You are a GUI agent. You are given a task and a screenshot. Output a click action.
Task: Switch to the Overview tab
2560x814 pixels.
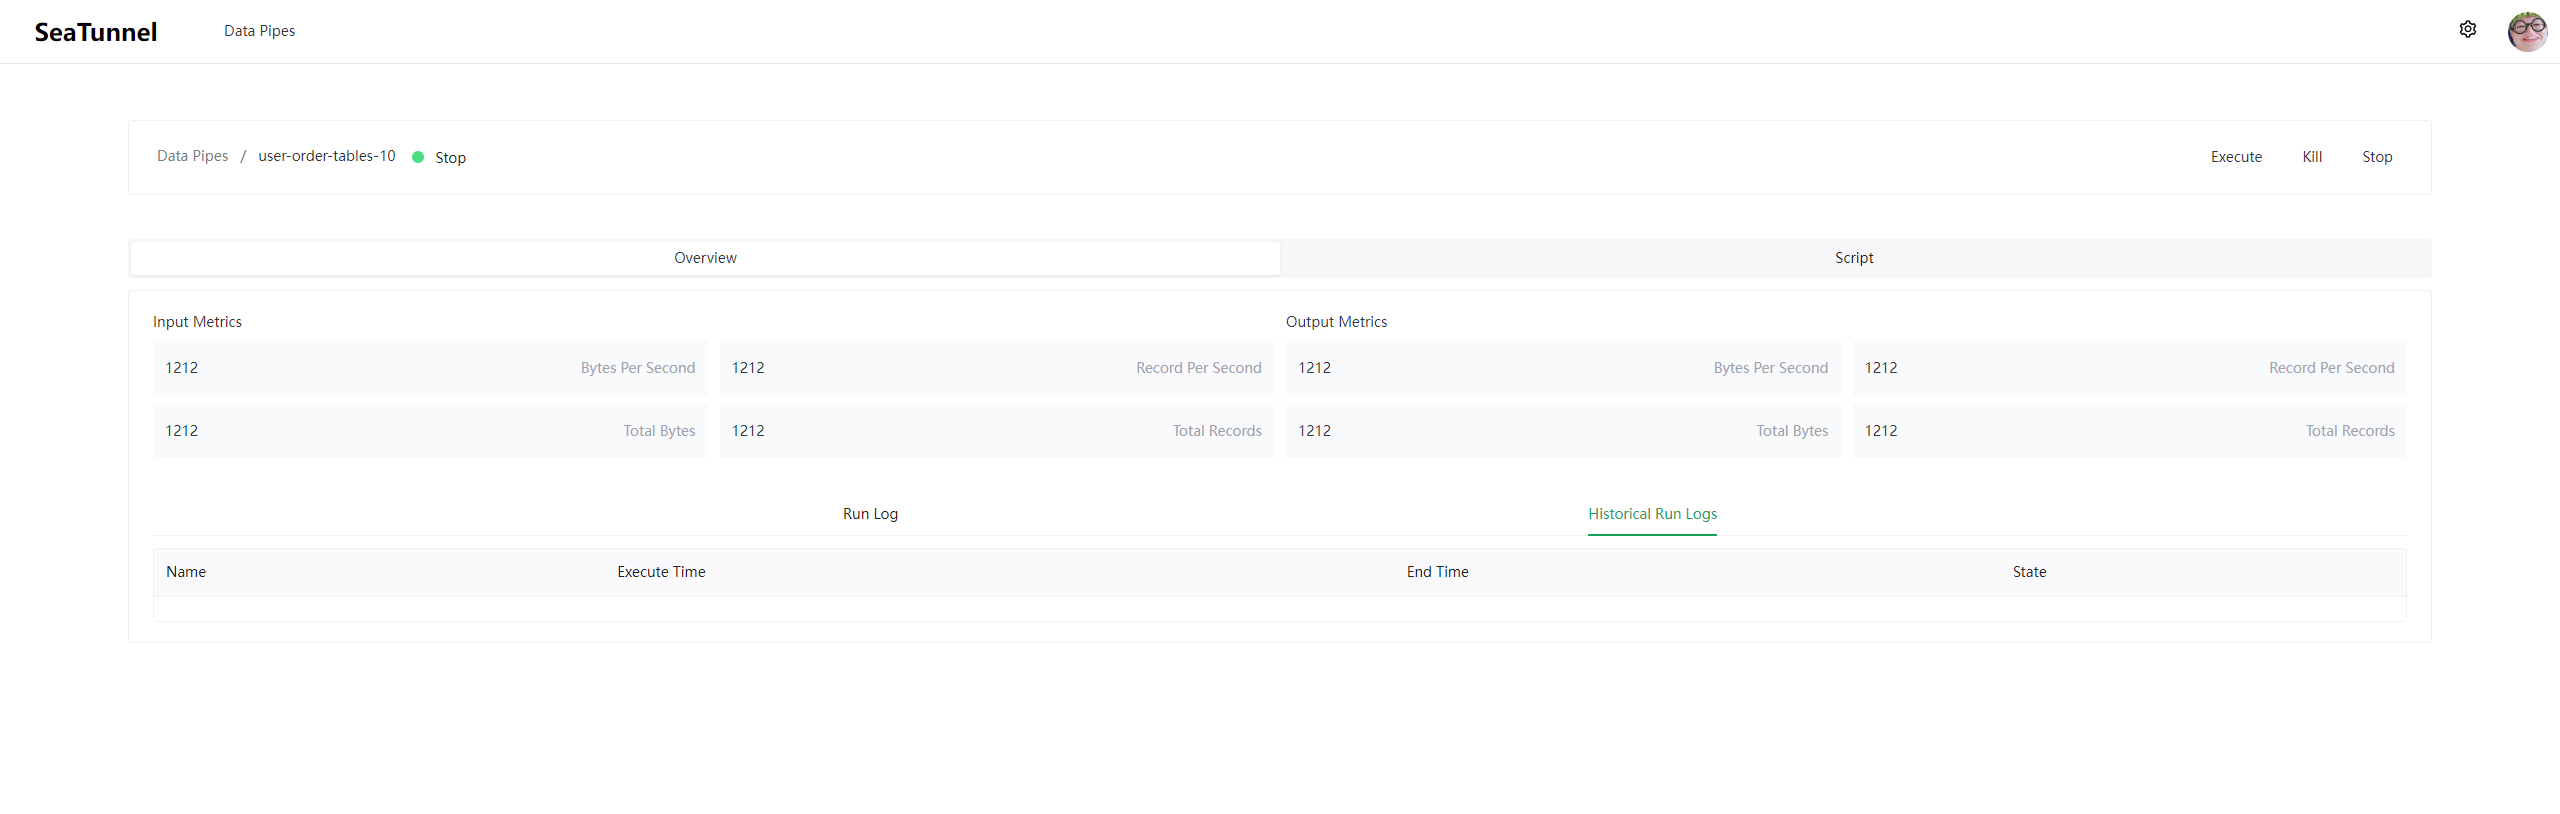(705, 258)
